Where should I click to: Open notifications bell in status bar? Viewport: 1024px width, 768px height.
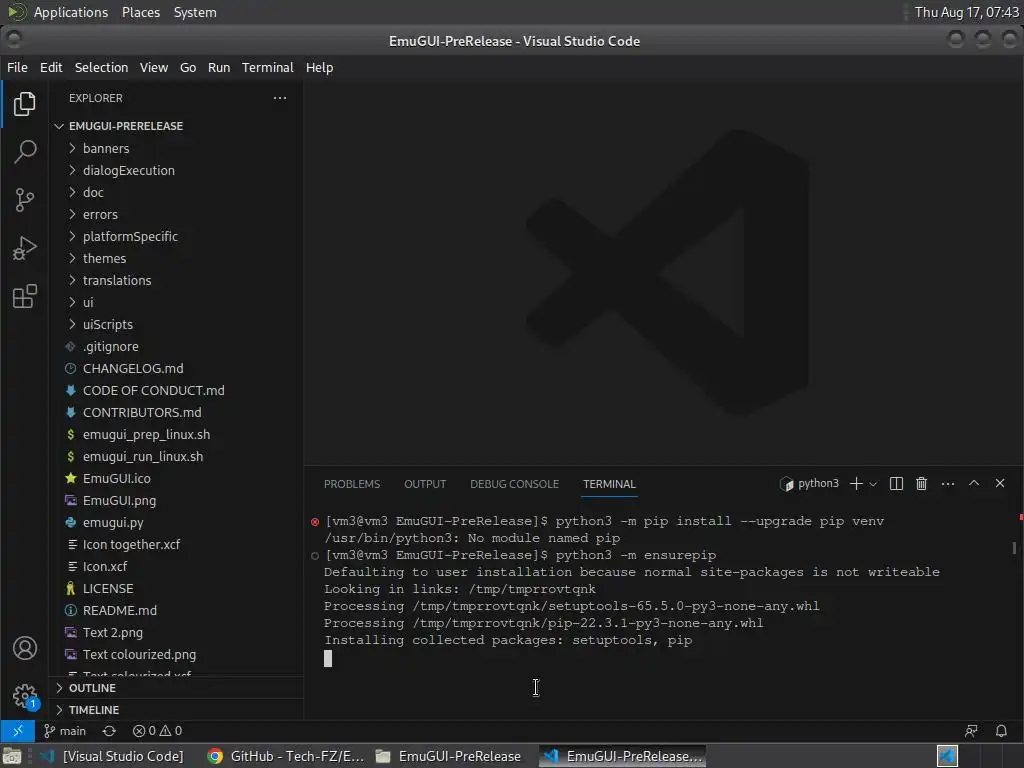tap(1001, 731)
